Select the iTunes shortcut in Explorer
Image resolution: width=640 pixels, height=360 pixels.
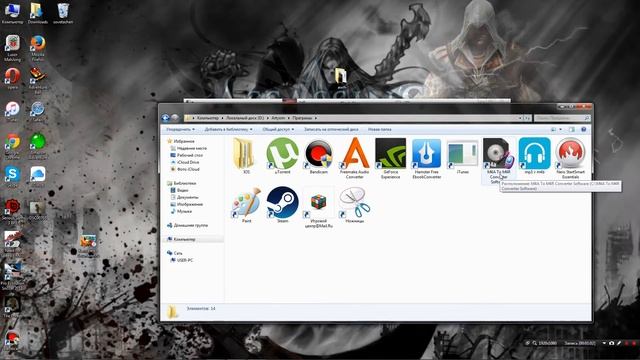coord(462,156)
